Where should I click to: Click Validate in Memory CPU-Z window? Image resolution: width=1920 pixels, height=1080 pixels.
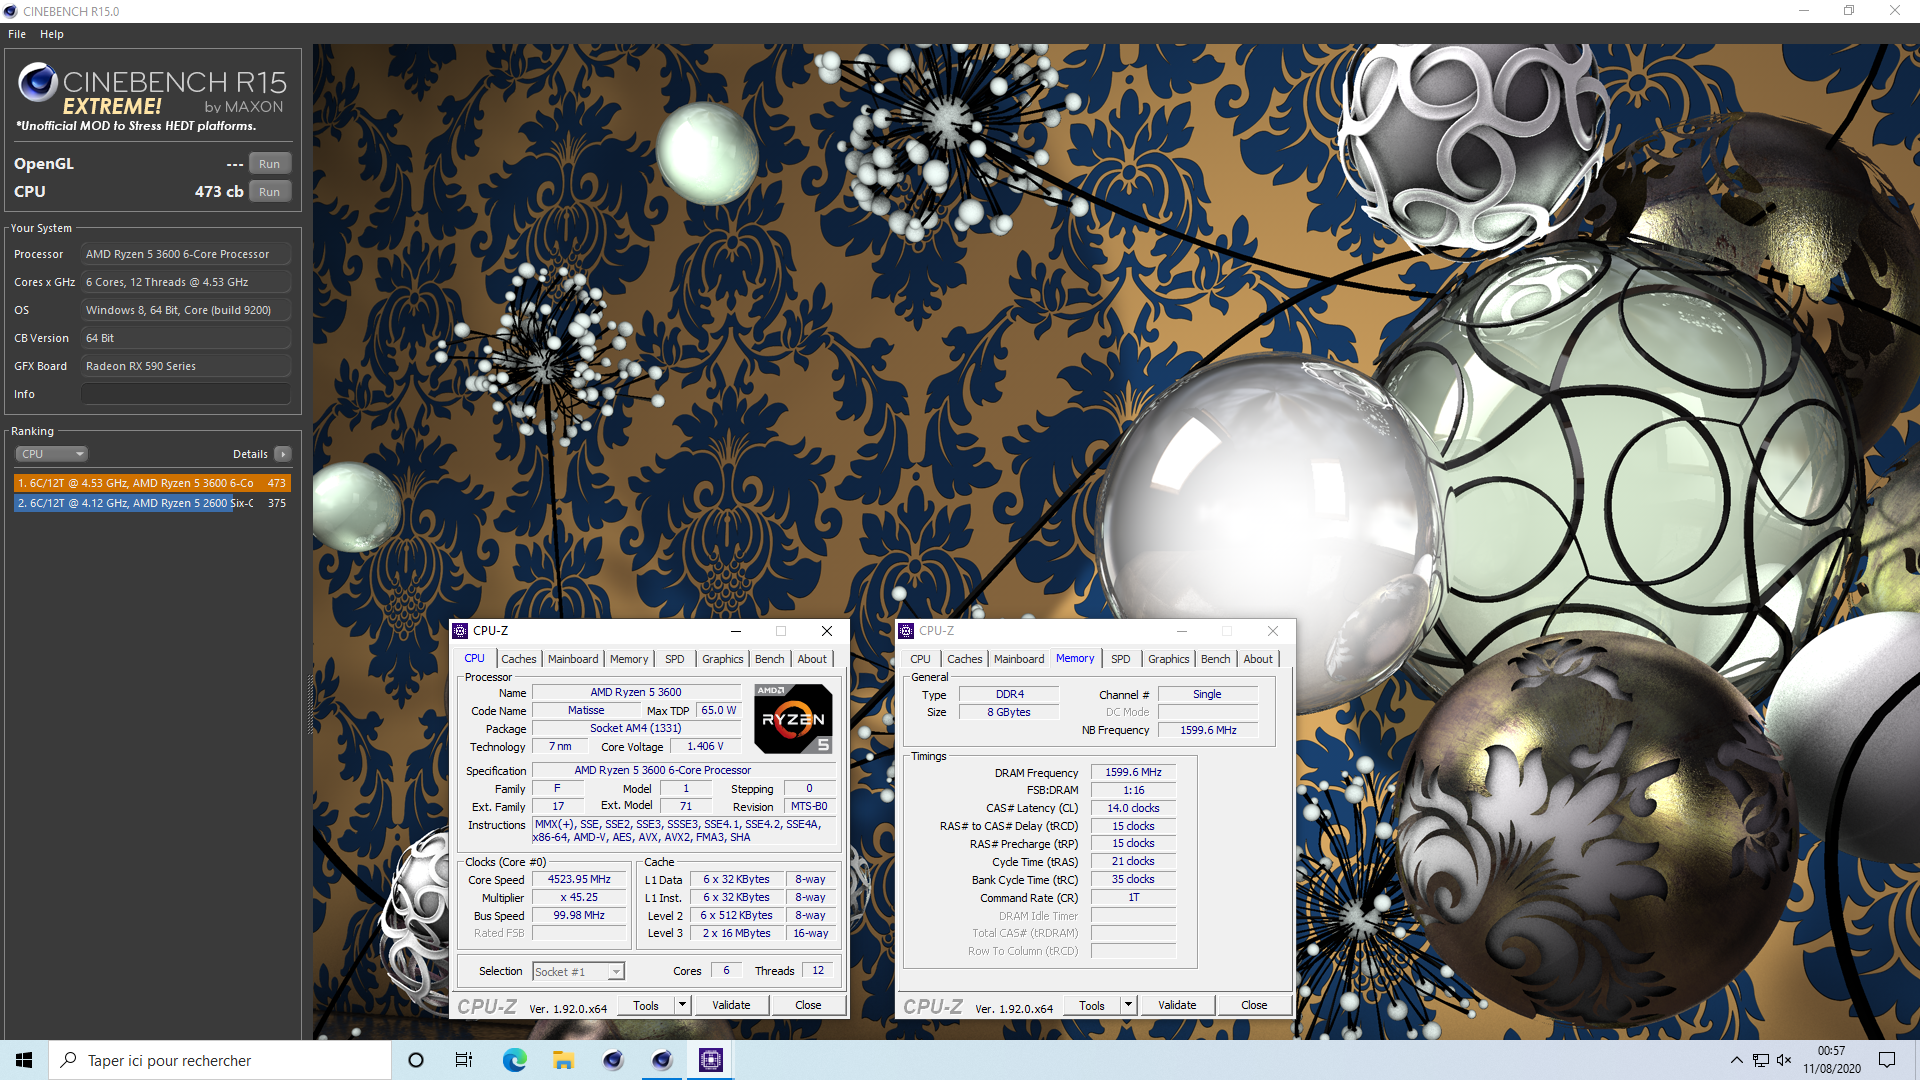coord(1177,1006)
